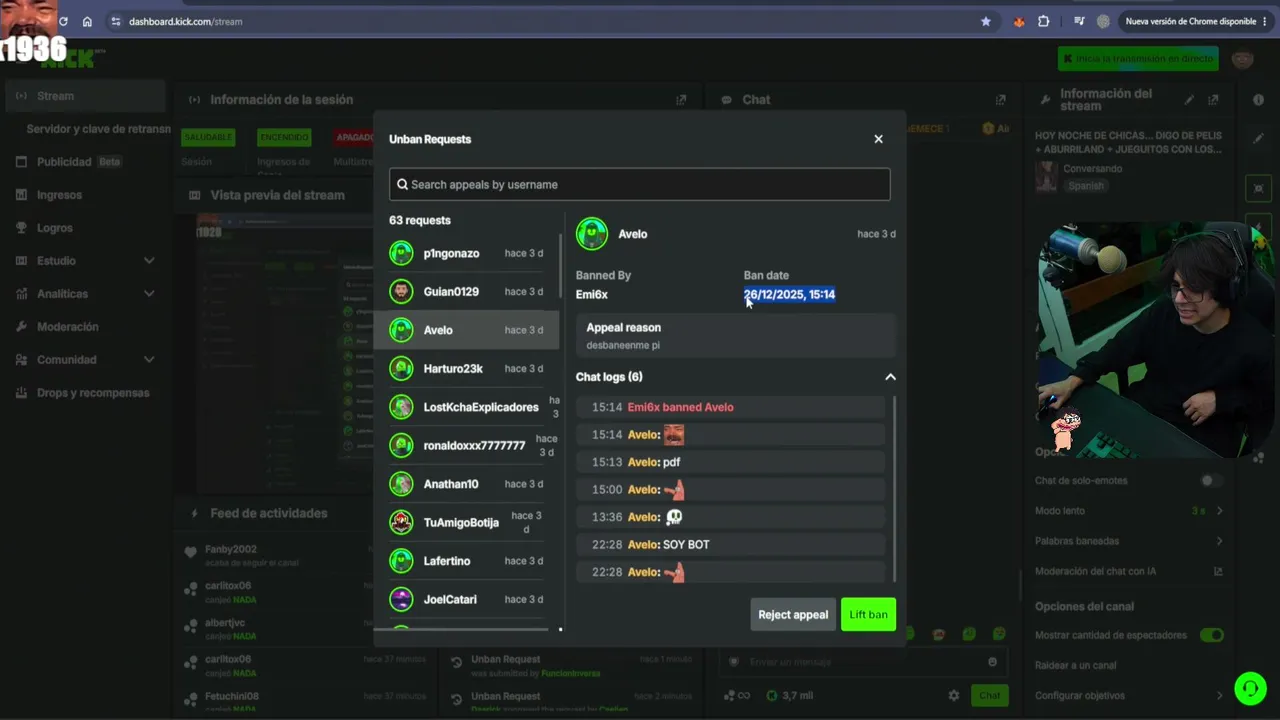Click the Logros trophy icon

click(x=21, y=228)
